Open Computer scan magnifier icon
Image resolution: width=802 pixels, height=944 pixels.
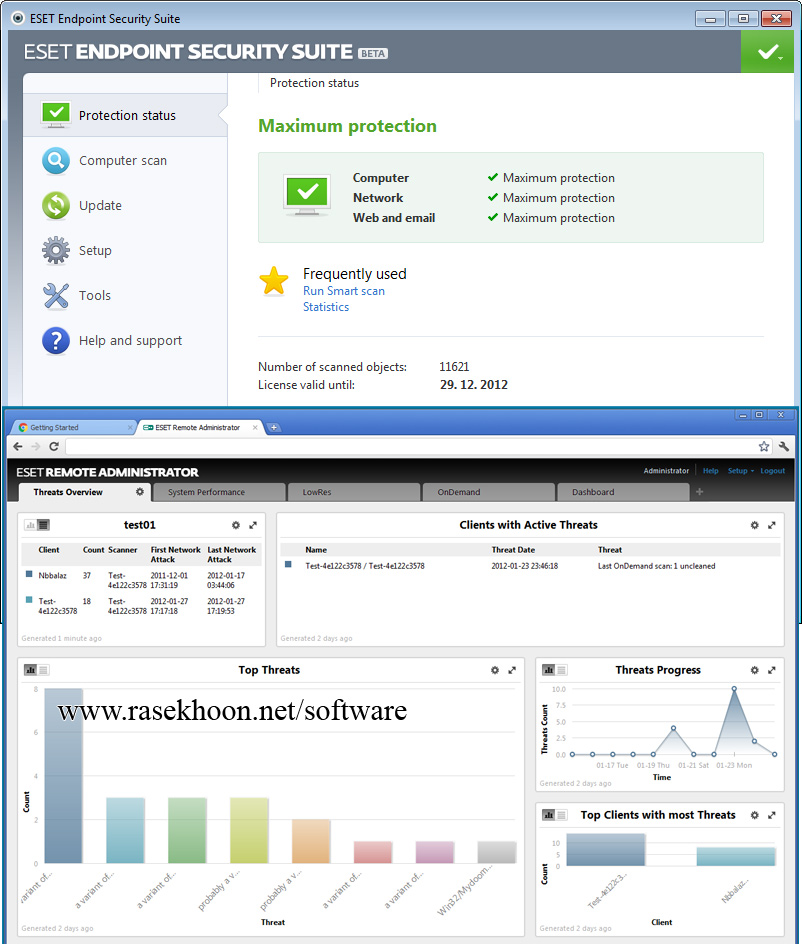56,161
